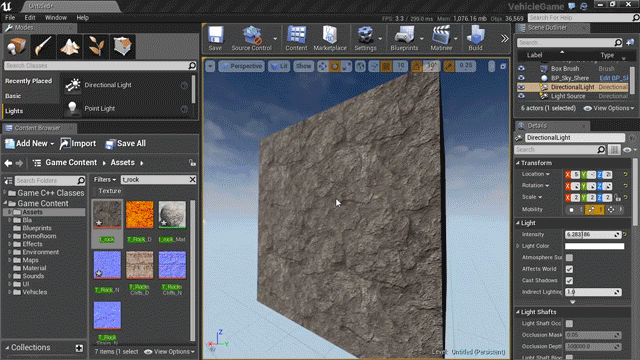Adjust the Indirect Lighting intensity slider

593,292
